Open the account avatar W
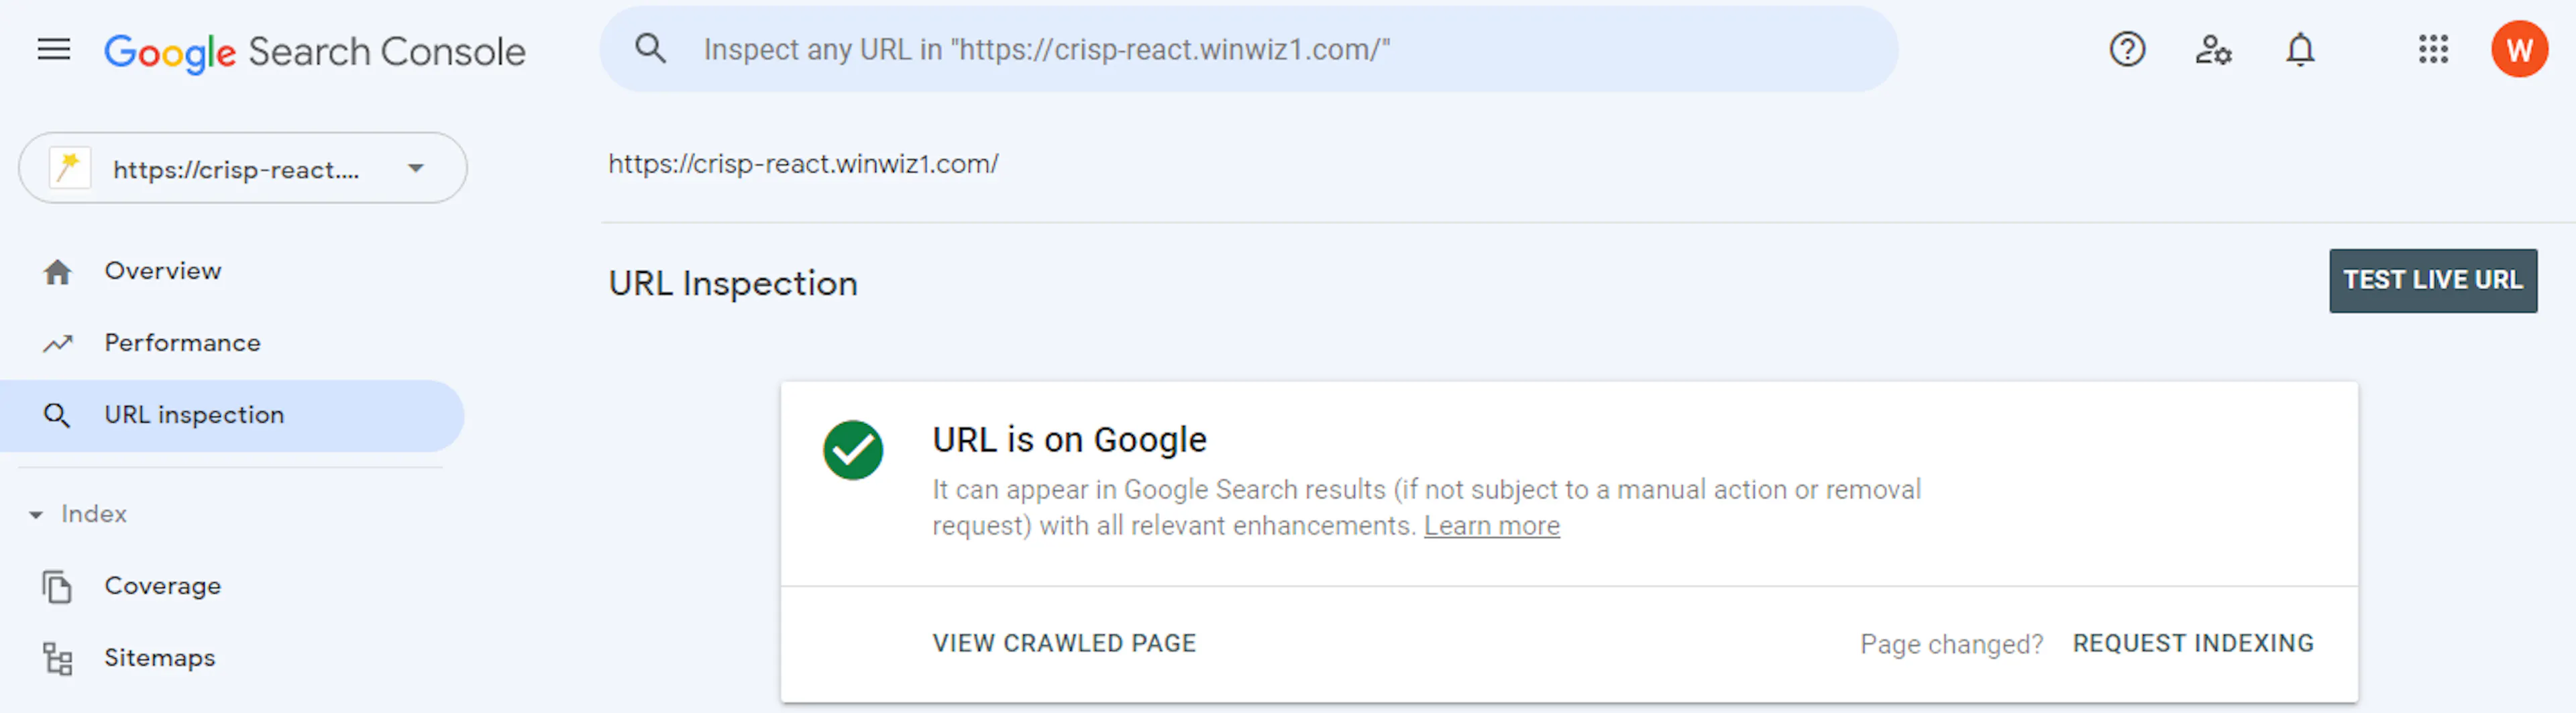Image resolution: width=2576 pixels, height=713 pixels. coord(2519,49)
